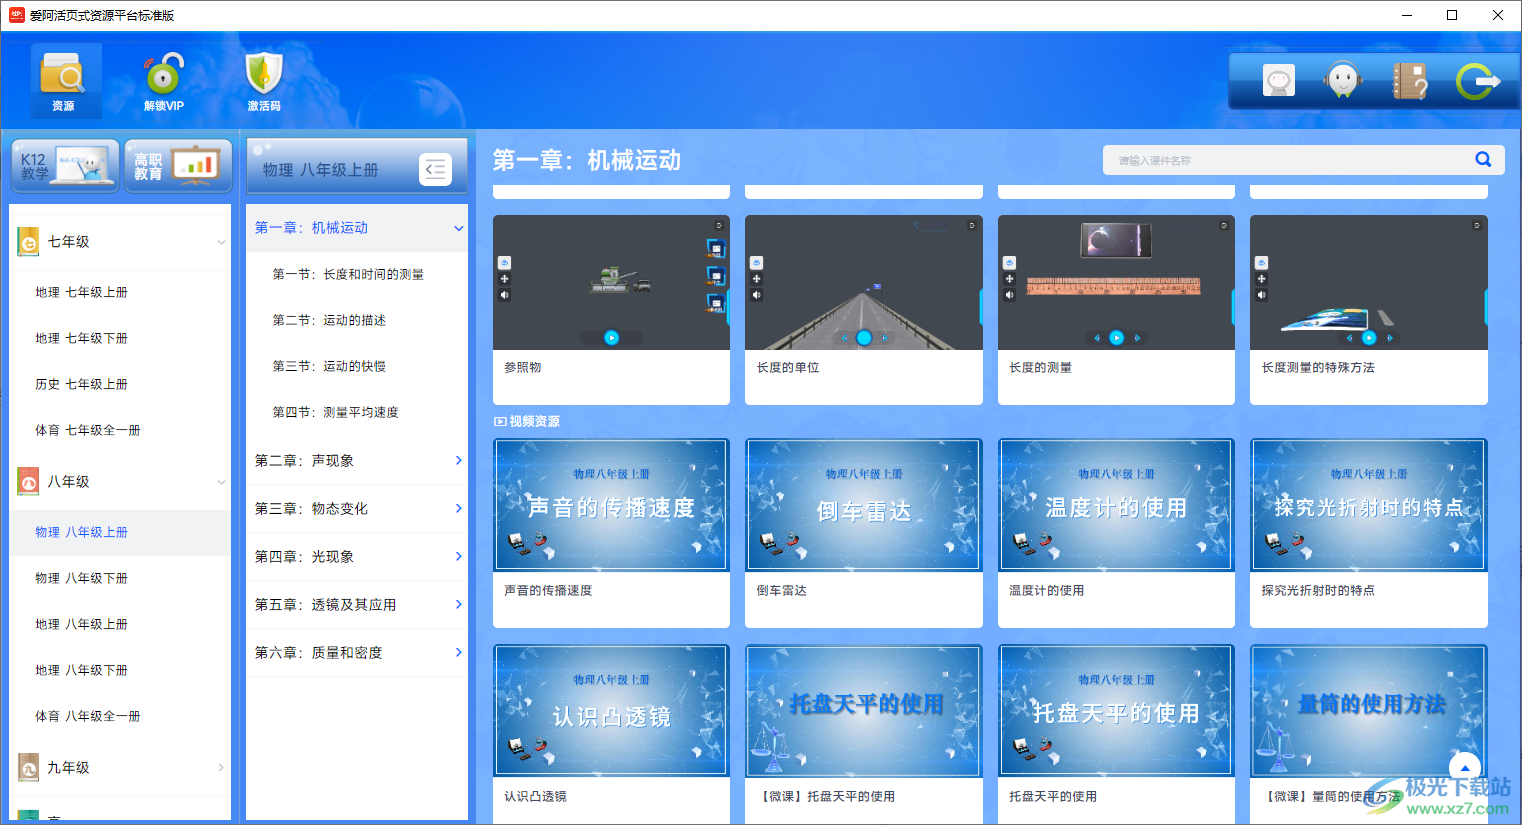Click the 激活码 activation shield icon
This screenshot has height=825, width=1522.
[x=263, y=80]
